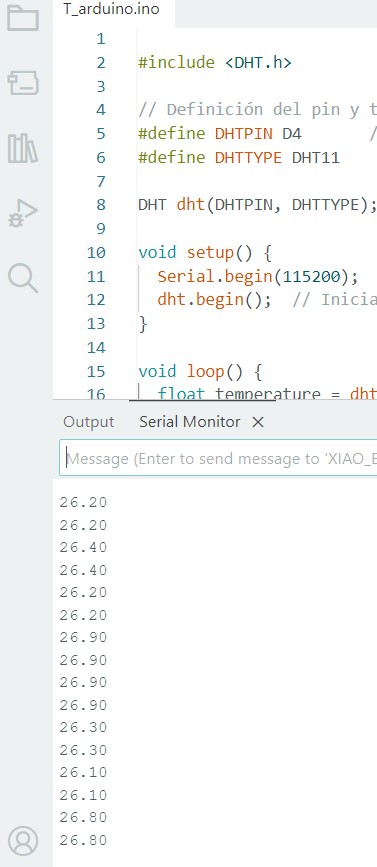Click the DHT11 token on line 6
The height and width of the screenshot is (867, 377).
(315, 158)
